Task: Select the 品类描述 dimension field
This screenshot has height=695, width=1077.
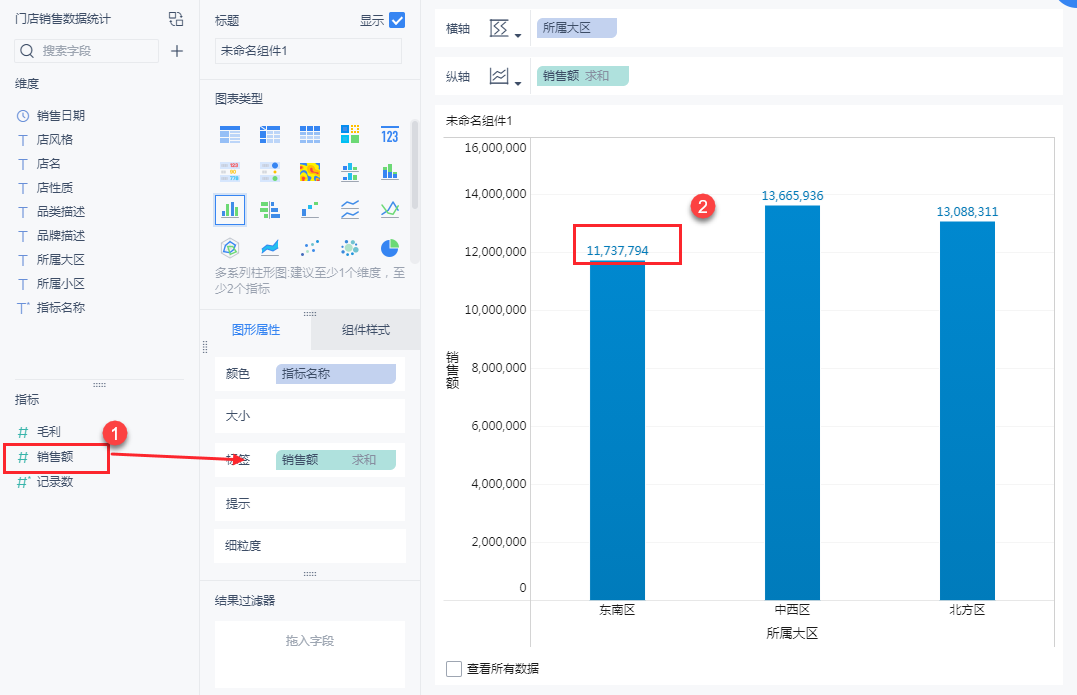Action: 60,212
